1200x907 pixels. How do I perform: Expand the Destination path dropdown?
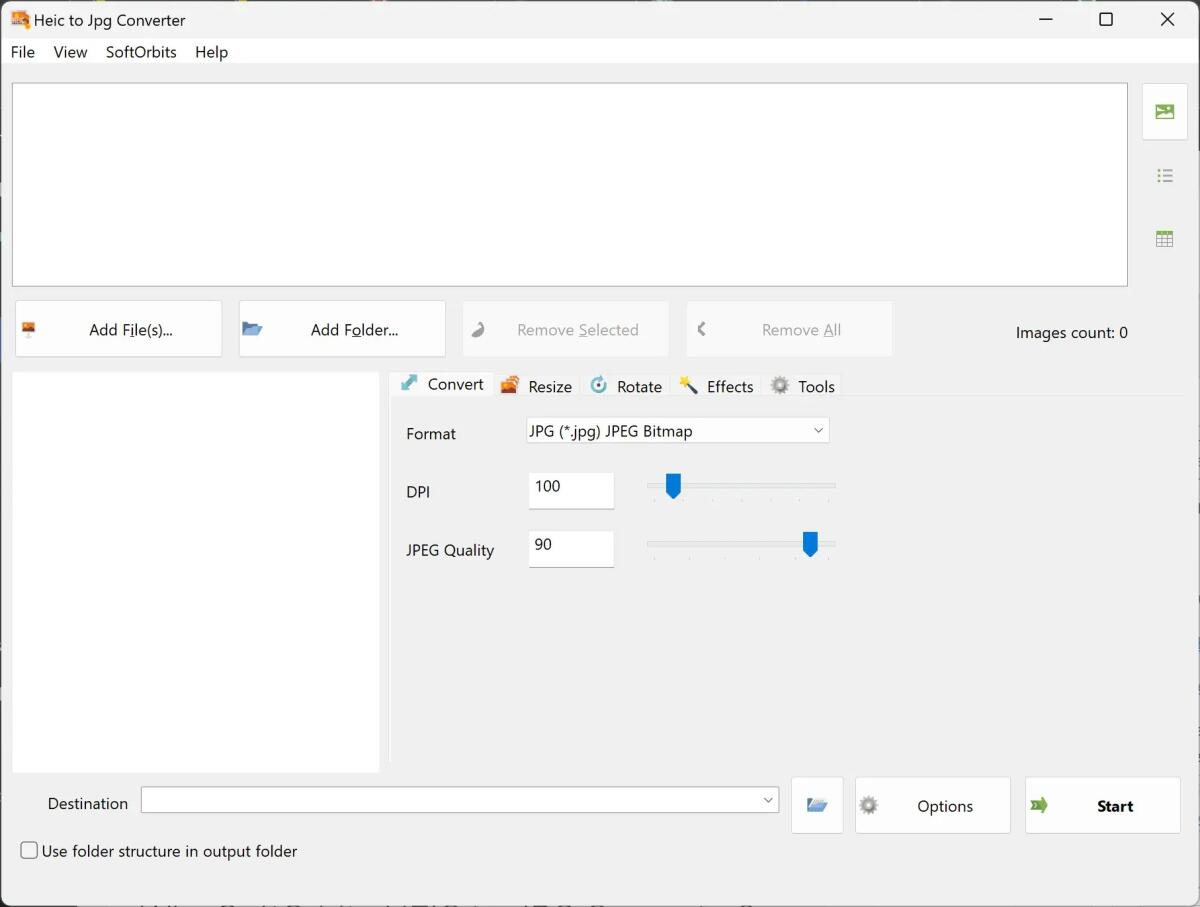click(769, 799)
